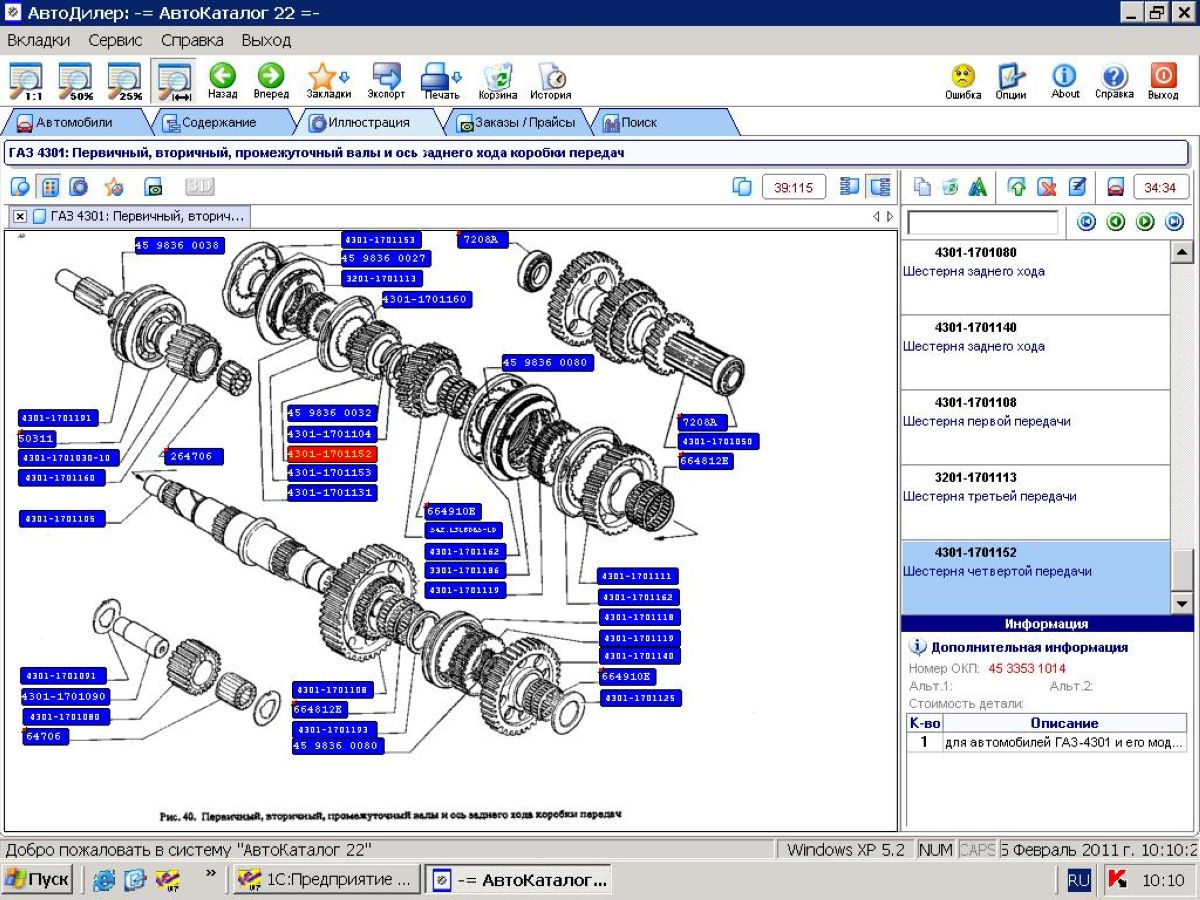Open Опции settings

(x=1011, y=81)
